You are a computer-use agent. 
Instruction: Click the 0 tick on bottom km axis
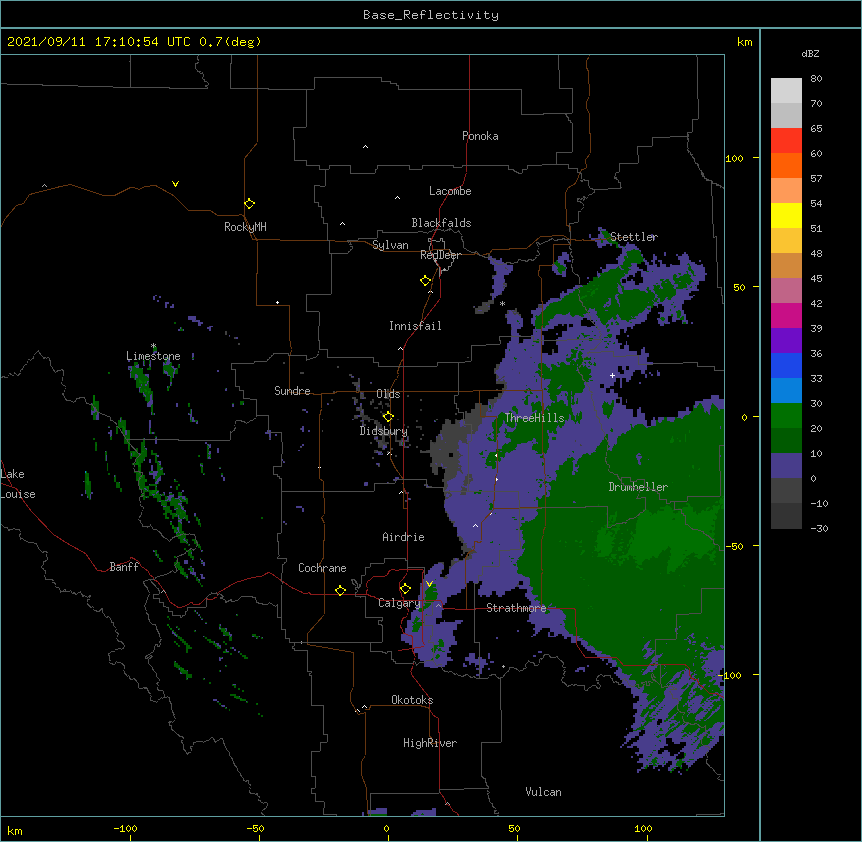pyautogui.click(x=386, y=828)
